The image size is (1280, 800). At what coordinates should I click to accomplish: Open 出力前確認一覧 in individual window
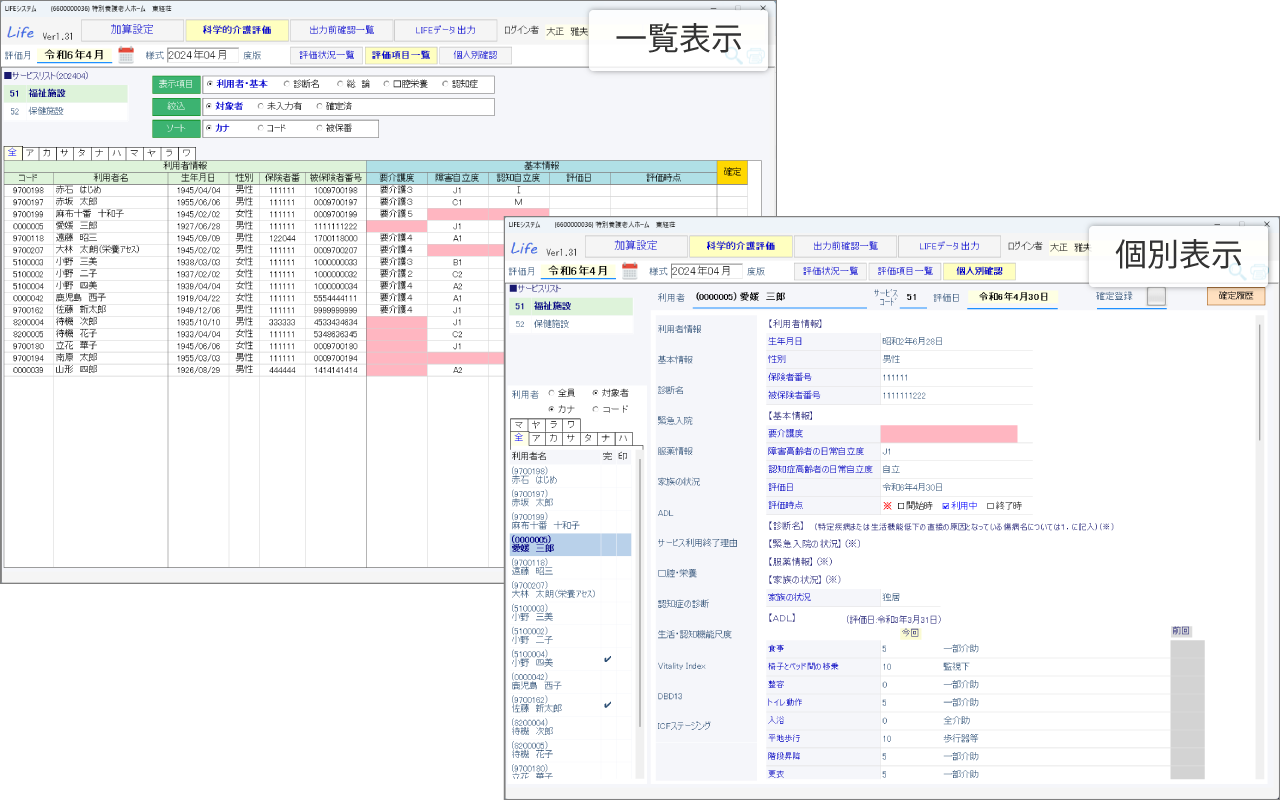click(845, 246)
